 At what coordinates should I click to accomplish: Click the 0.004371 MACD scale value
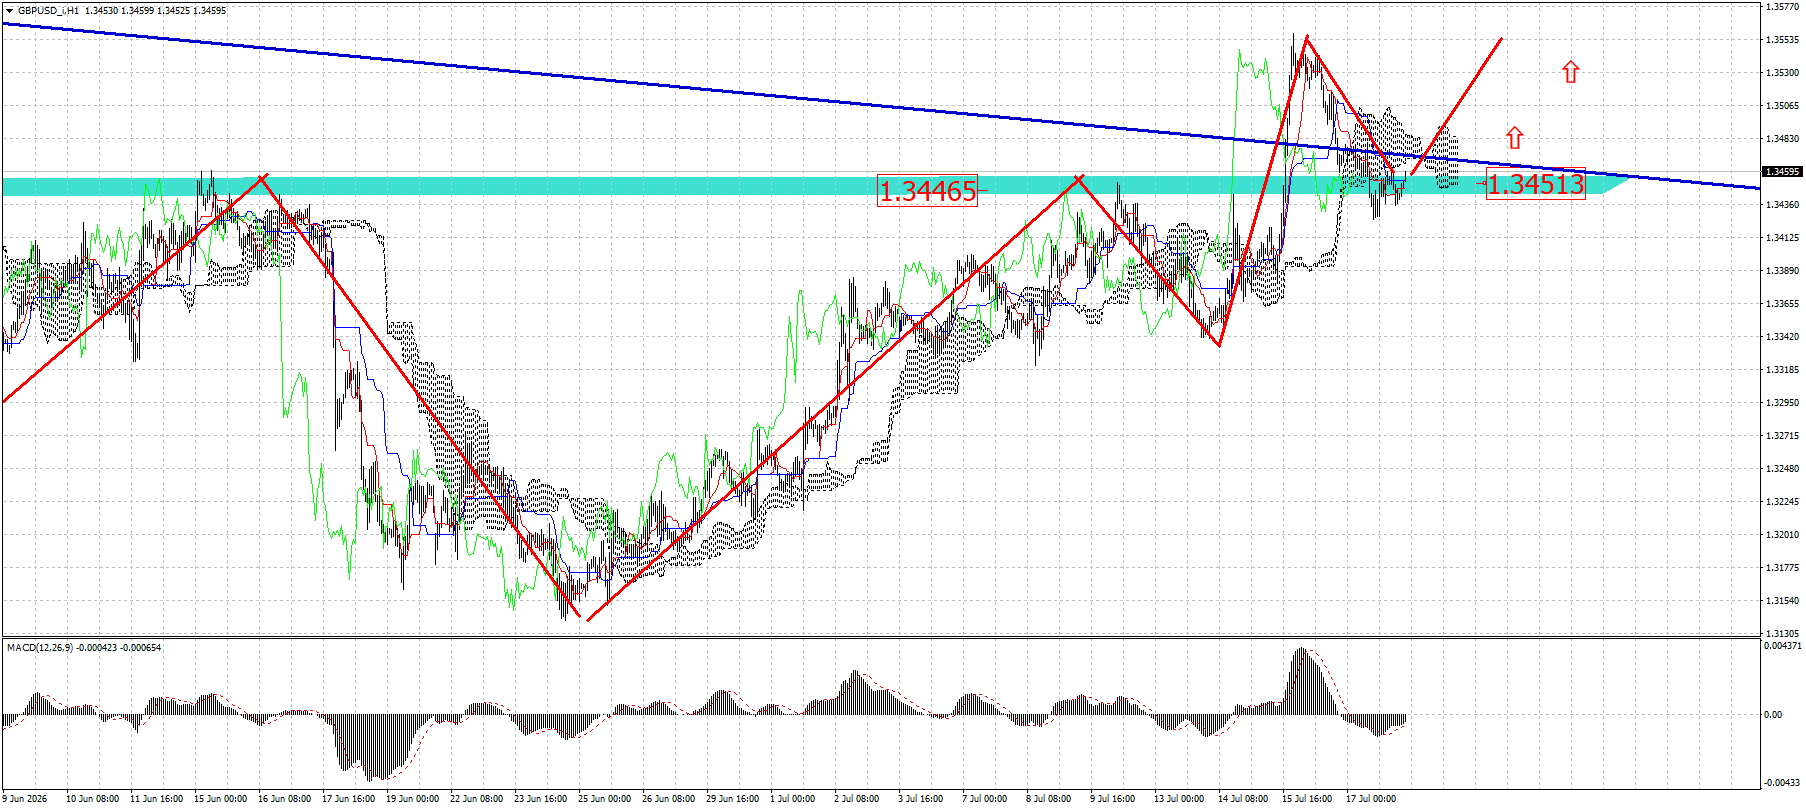[1783, 646]
